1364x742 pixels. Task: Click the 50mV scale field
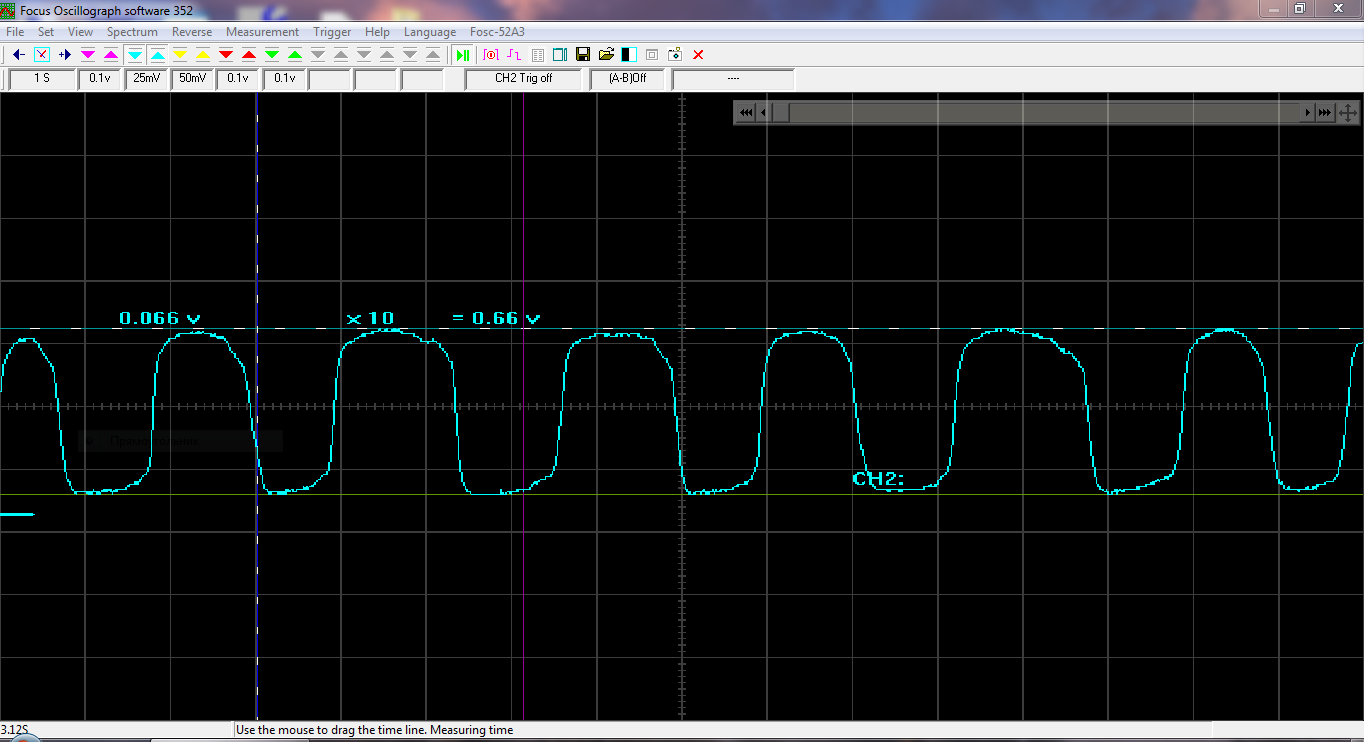click(x=193, y=78)
